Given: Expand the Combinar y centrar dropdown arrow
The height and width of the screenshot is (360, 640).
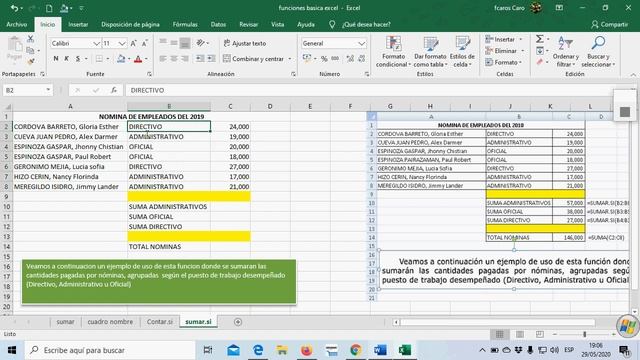Looking at the screenshot, I should tap(290, 59).
